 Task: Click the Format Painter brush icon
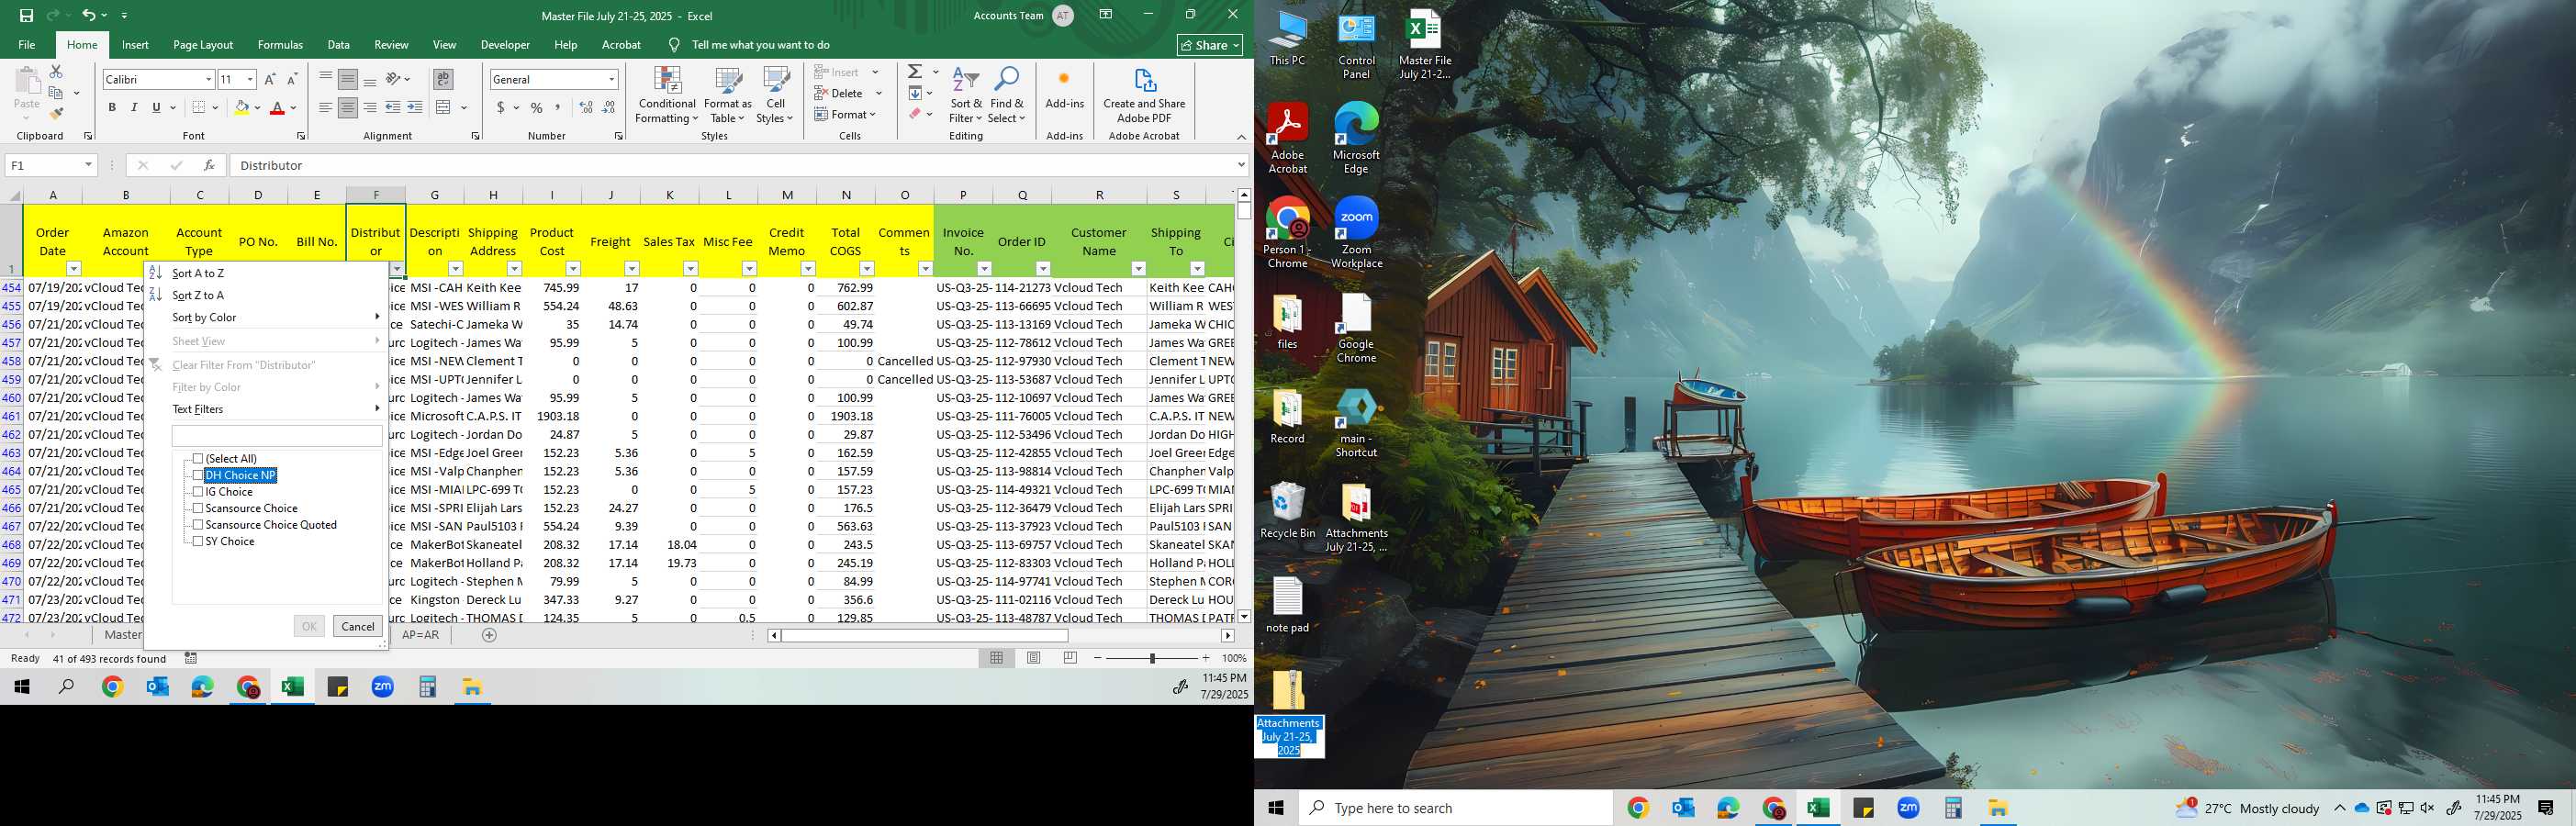(56, 114)
